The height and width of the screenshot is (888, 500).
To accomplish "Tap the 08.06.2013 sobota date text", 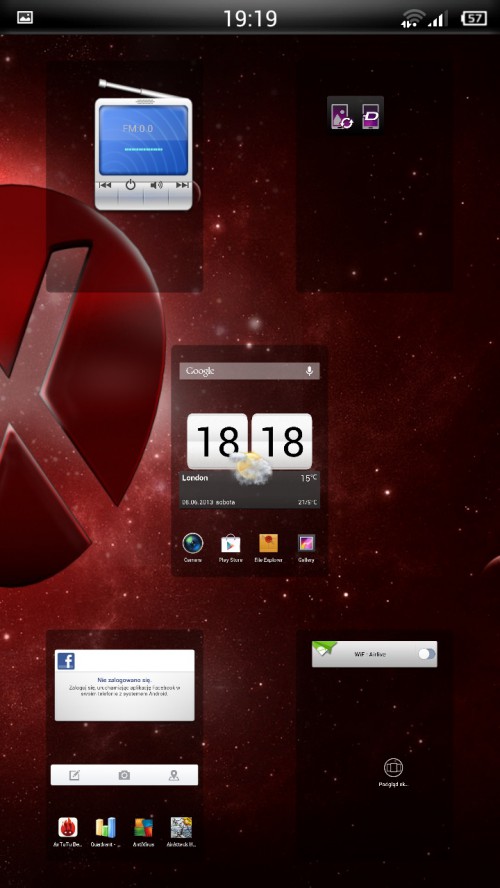I will pyautogui.click(x=208, y=502).
